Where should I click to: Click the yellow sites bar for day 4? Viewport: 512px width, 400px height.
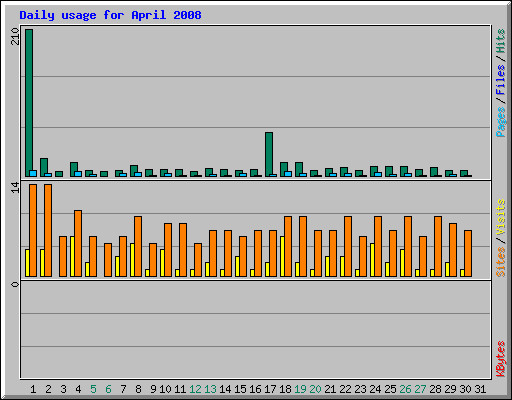72,256
